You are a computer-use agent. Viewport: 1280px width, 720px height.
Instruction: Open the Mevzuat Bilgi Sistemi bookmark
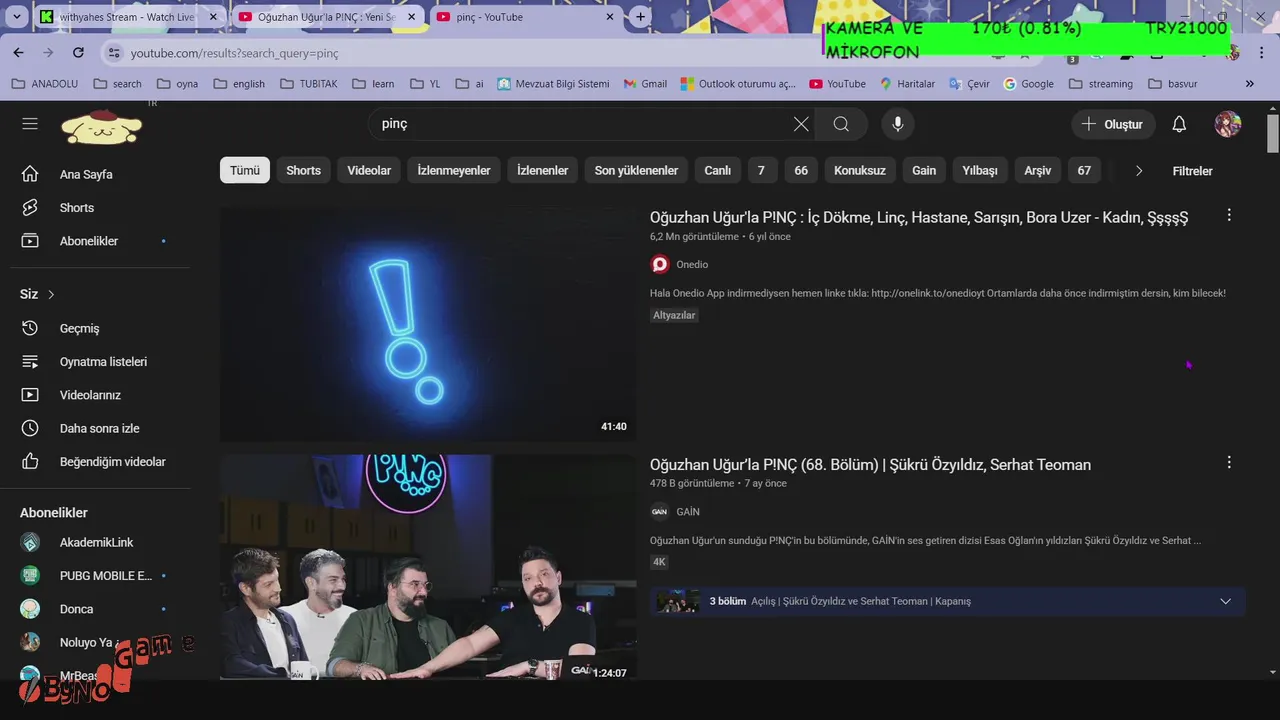(553, 84)
